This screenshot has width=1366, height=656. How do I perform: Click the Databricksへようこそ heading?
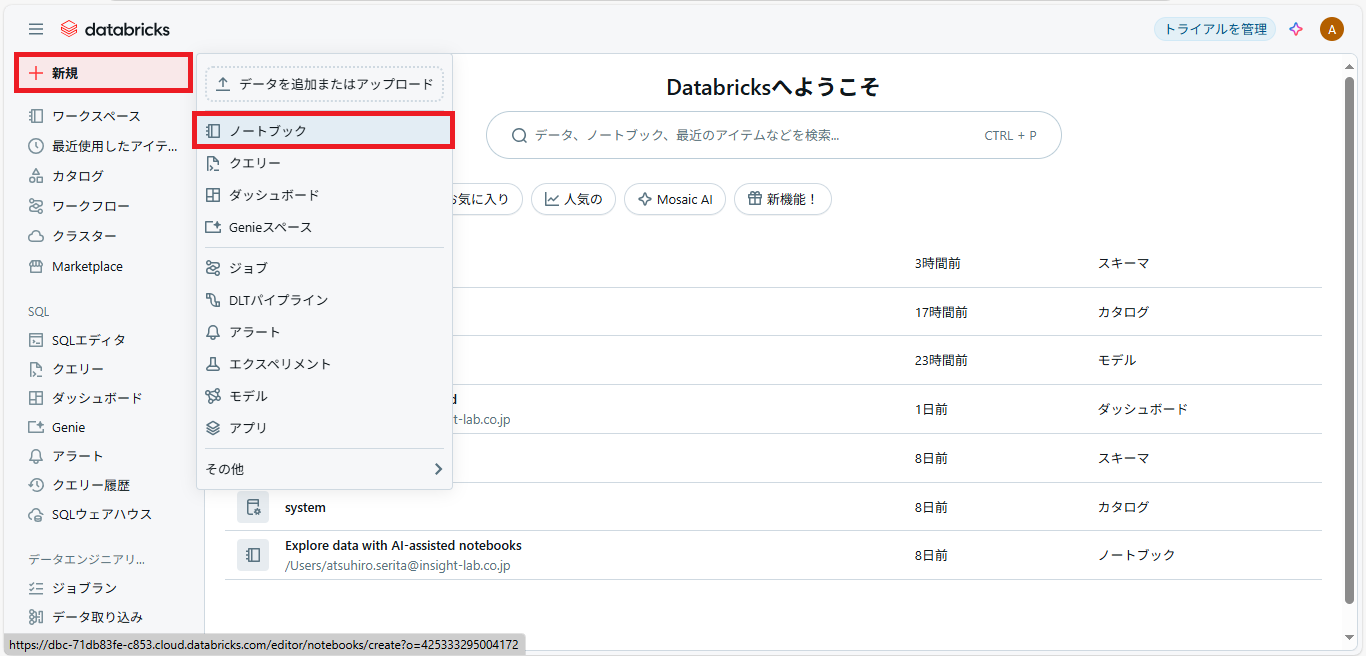[773, 87]
